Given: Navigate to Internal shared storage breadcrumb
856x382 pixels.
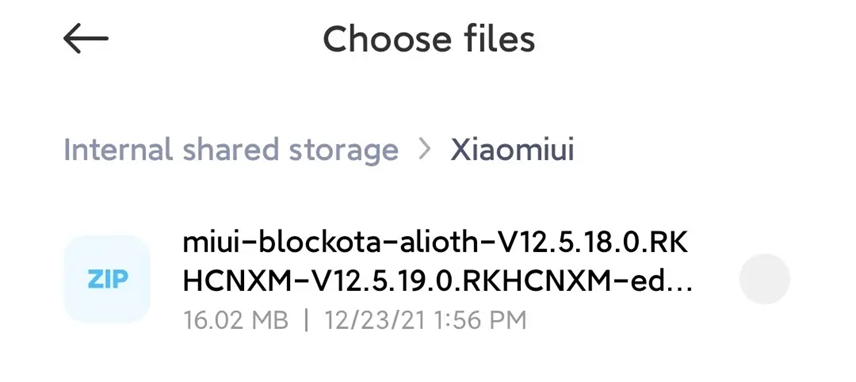Looking at the screenshot, I should pyautogui.click(x=231, y=150).
